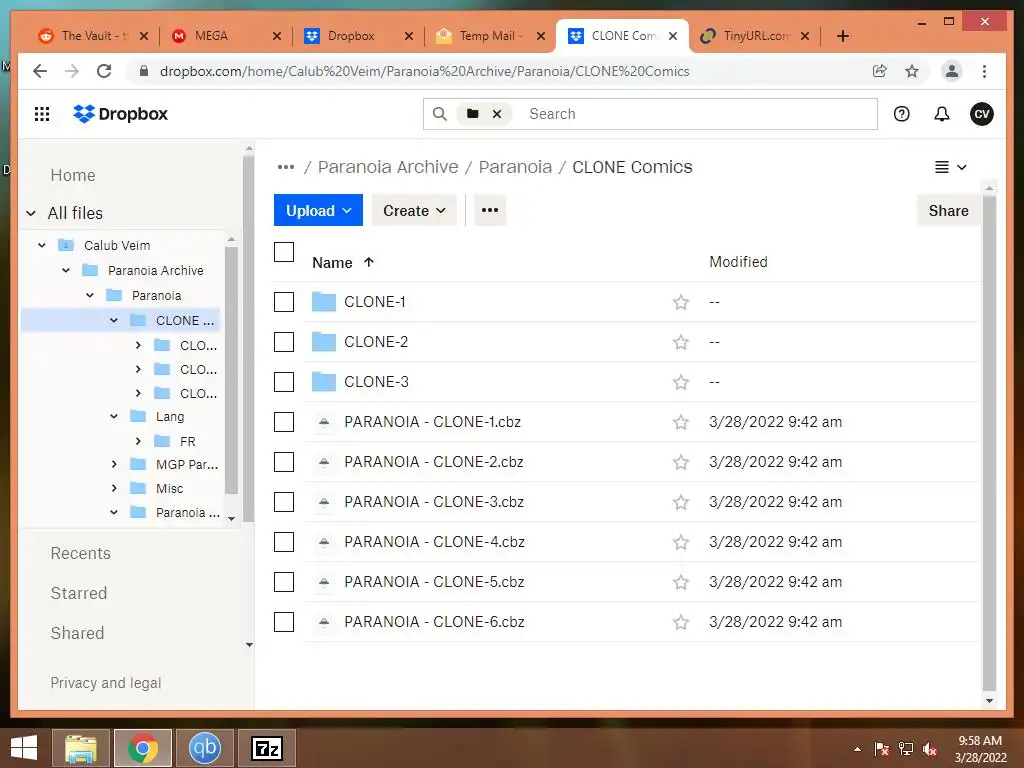Click the share page icon in address bar
This screenshot has width=1024, height=768.
tap(880, 71)
